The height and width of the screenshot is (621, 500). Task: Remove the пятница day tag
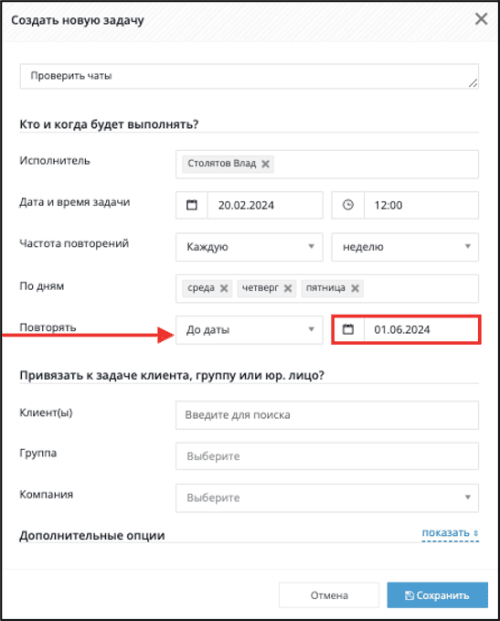coord(355,288)
